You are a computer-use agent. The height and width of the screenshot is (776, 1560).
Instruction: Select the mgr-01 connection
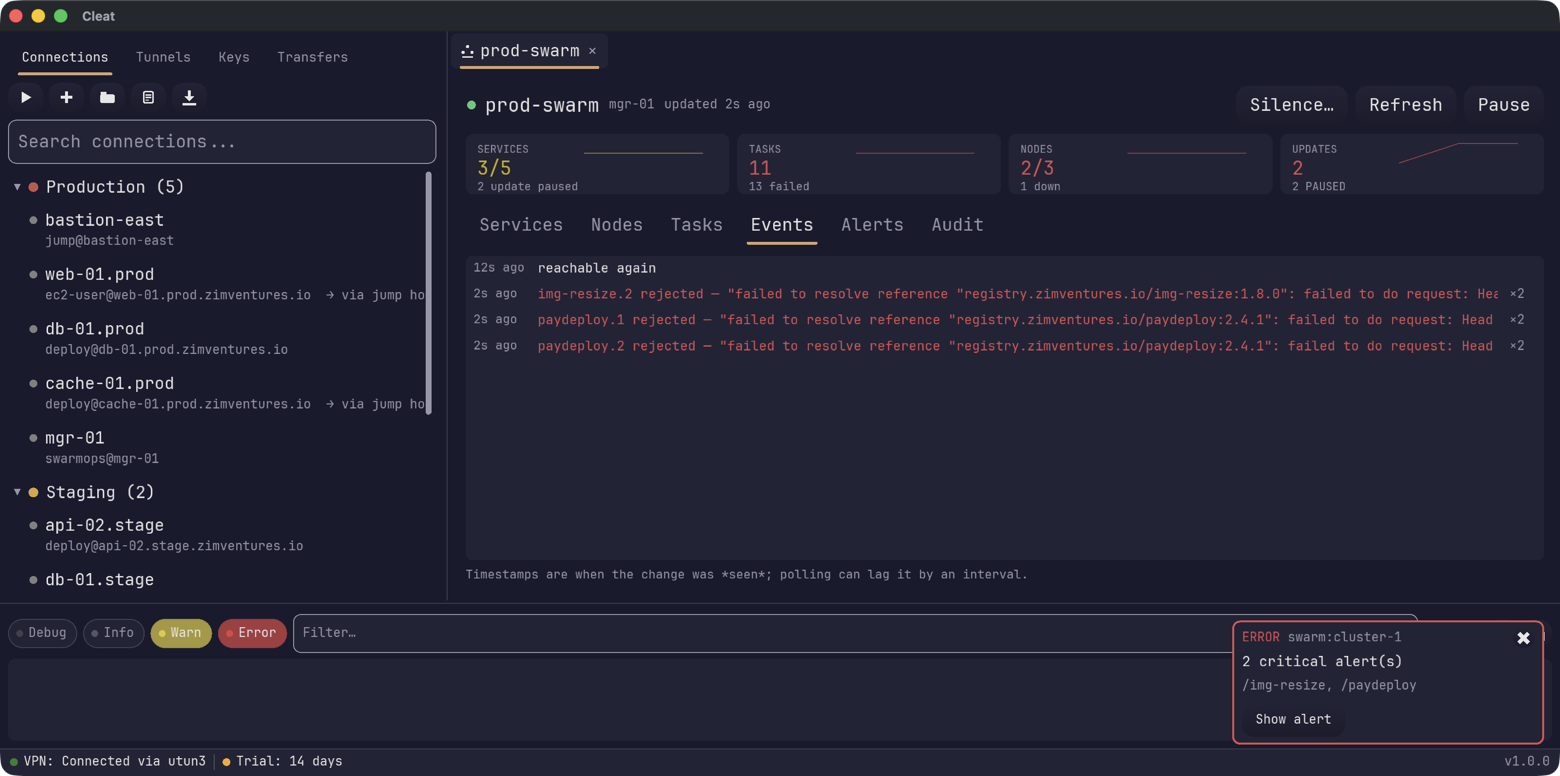[220, 447]
